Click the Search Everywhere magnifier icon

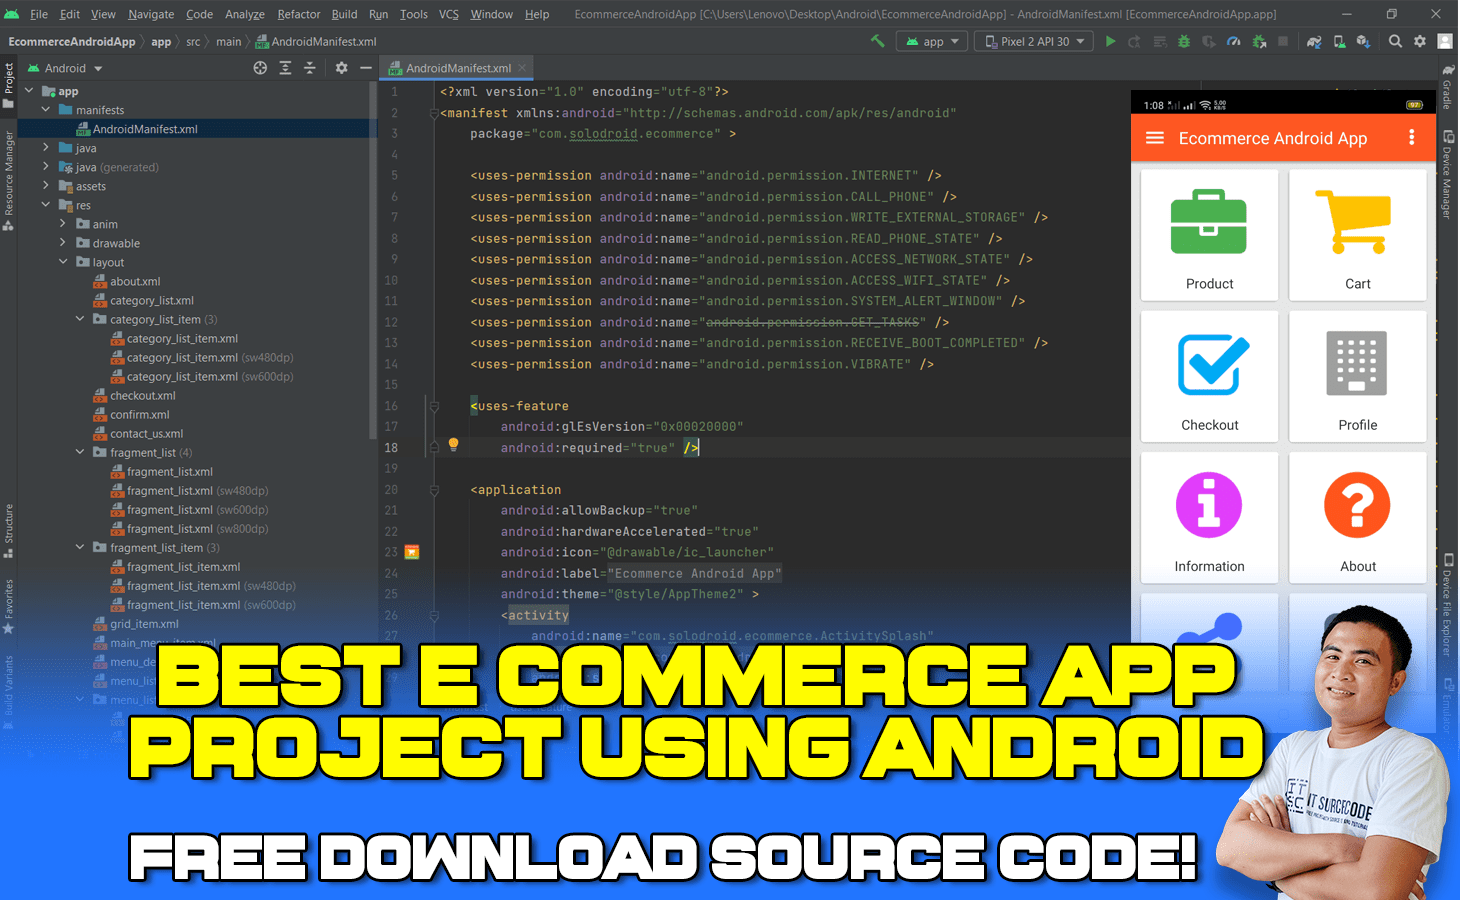(1395, 41)
